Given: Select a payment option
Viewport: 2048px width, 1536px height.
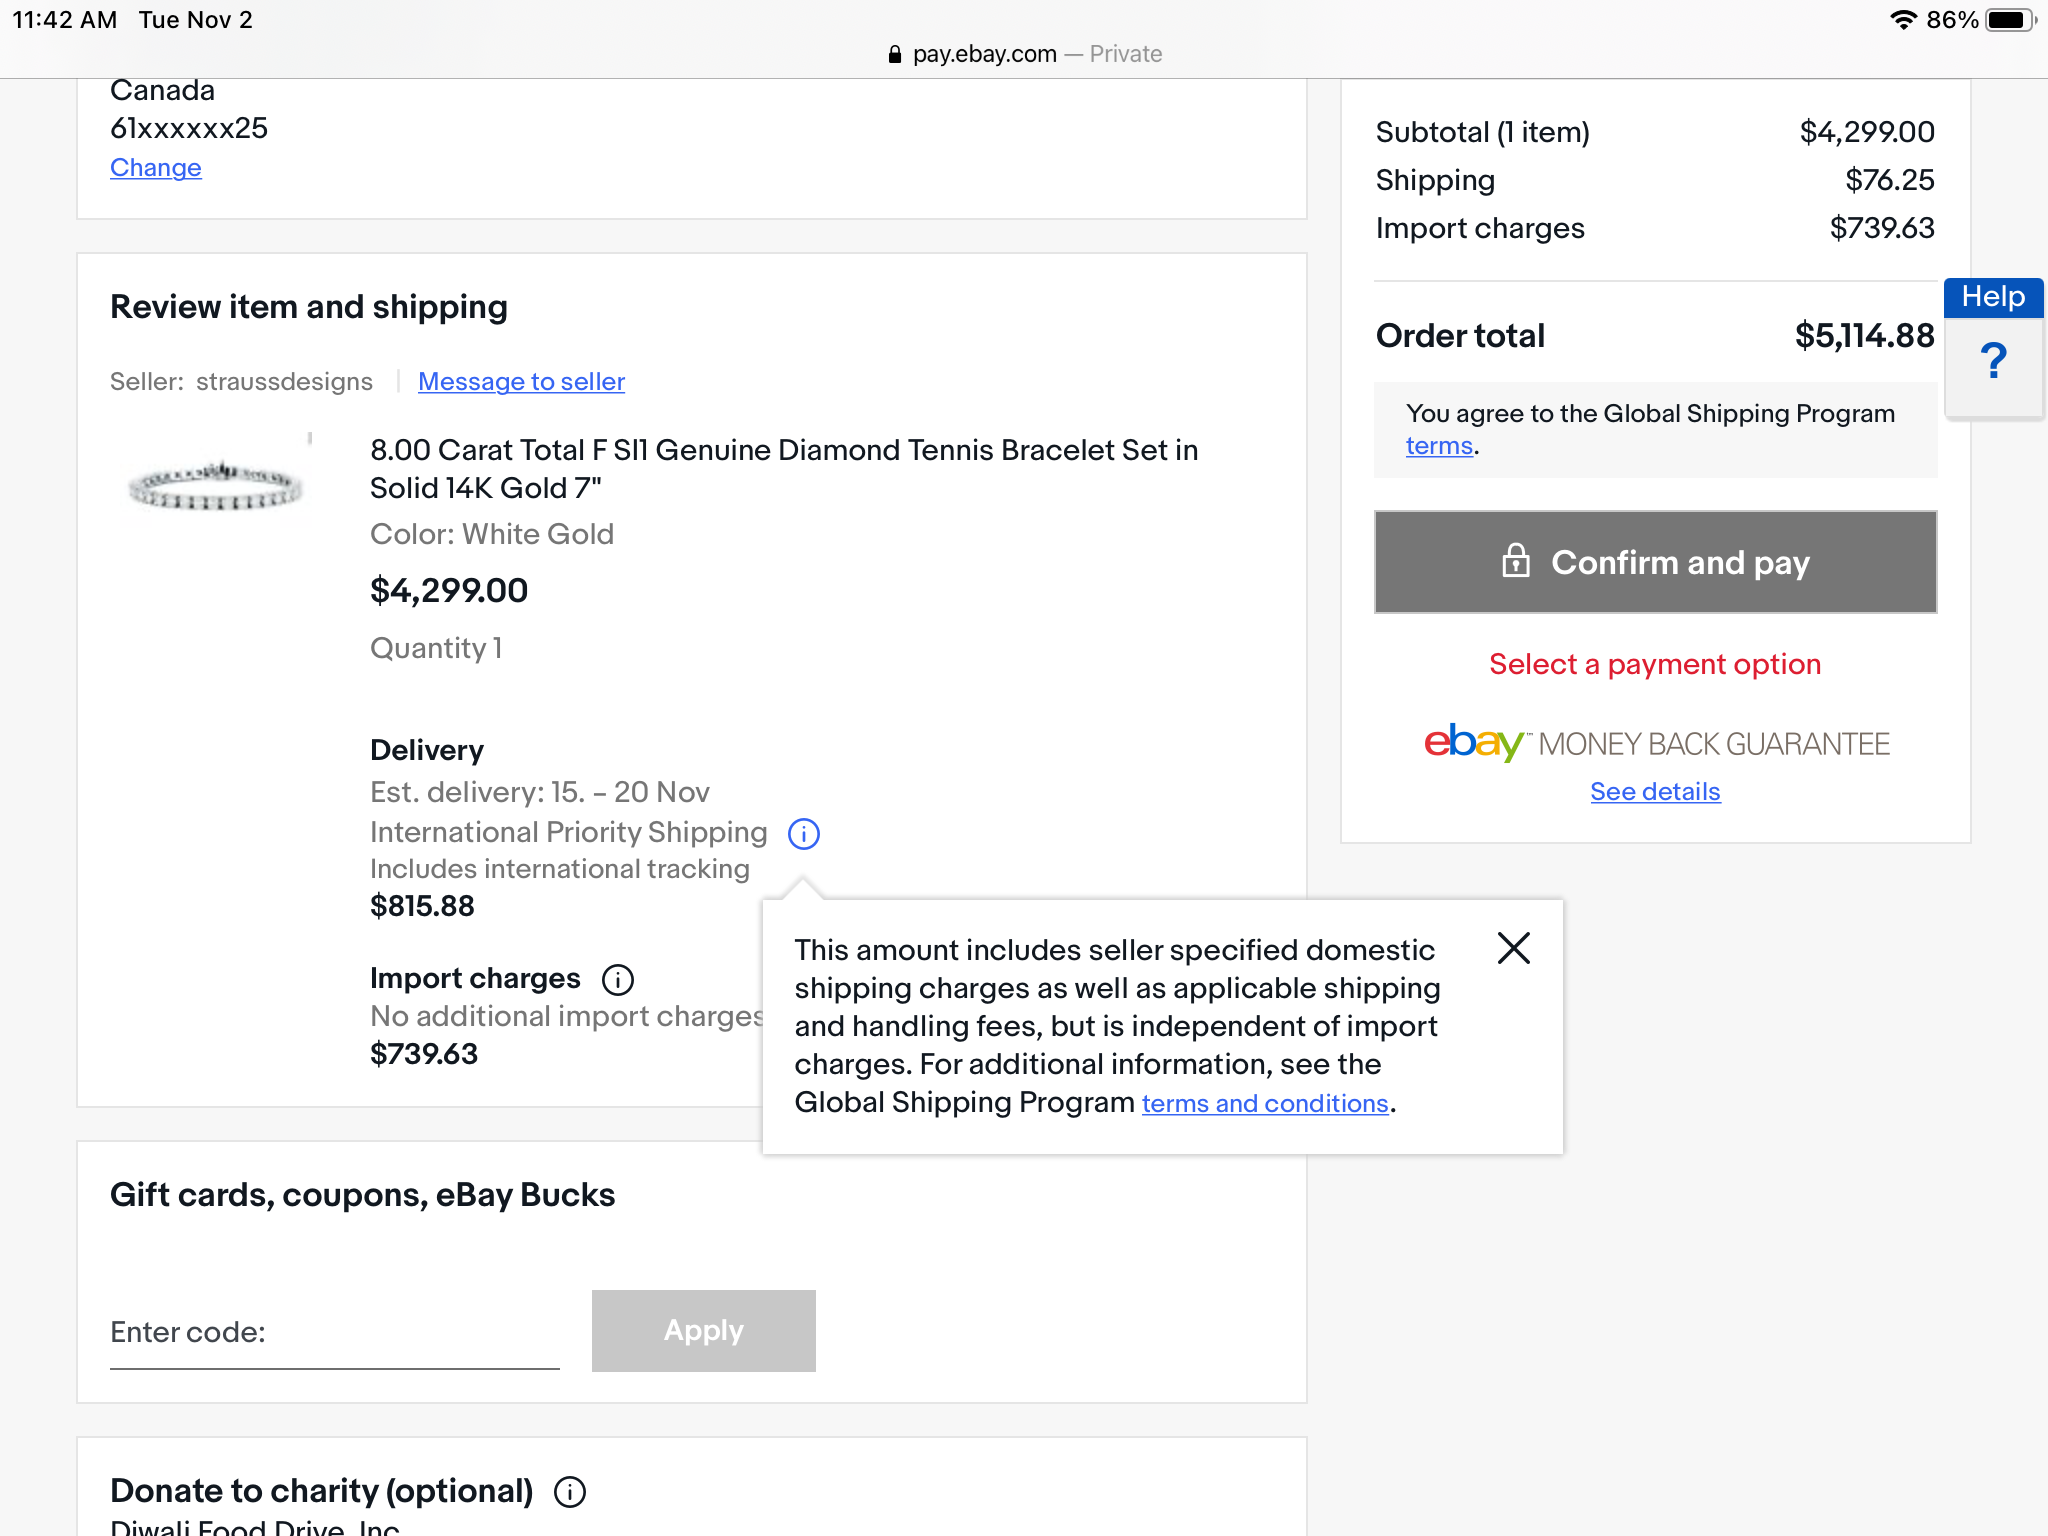Looking at the screenshot, I should (x=1654, y=663).
